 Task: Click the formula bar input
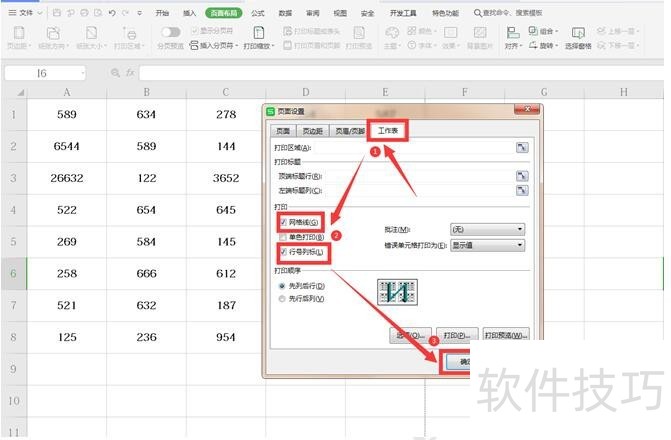click(x=401, y=73)
